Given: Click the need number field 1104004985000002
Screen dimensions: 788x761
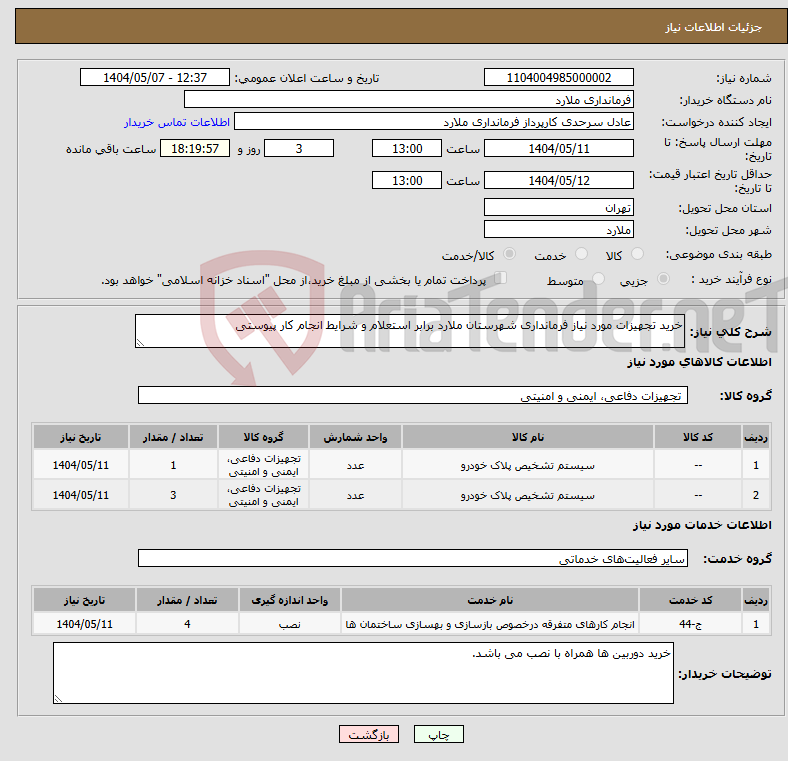Looking at the screenshot, I should tap(558, 77).
